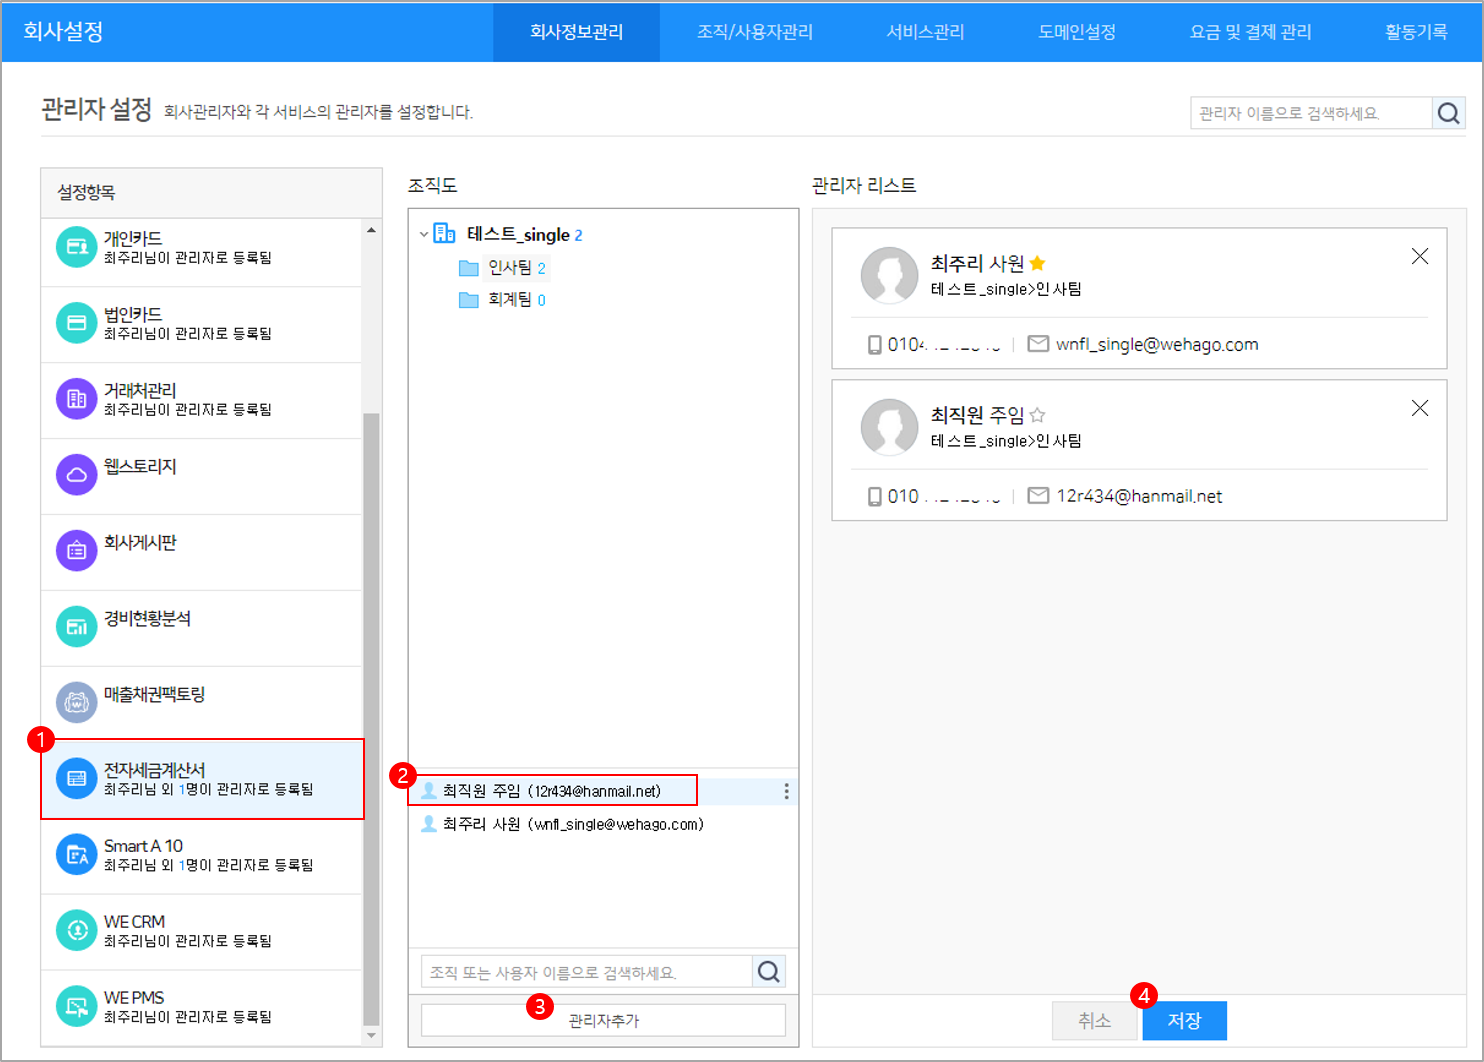1484x1062 pixels.
Task: Click the 저장 button
Action: coord(1184,1021)
